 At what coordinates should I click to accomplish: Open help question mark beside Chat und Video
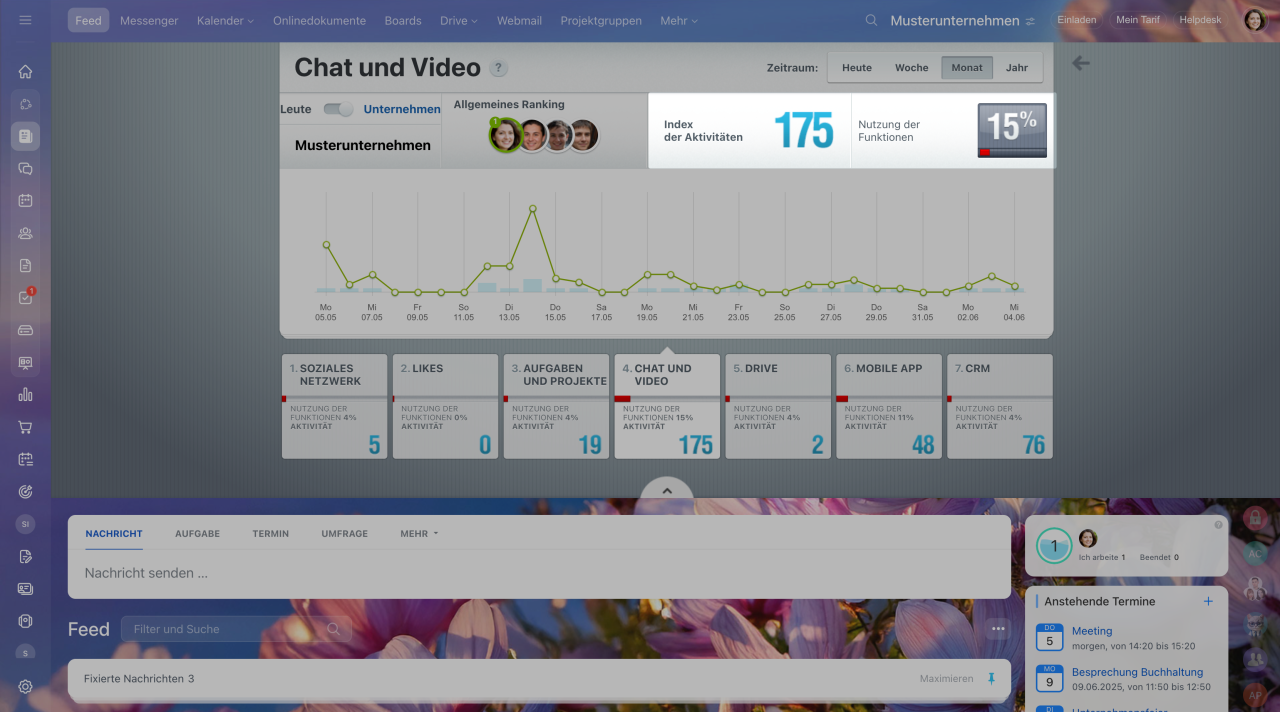point(499,69)
